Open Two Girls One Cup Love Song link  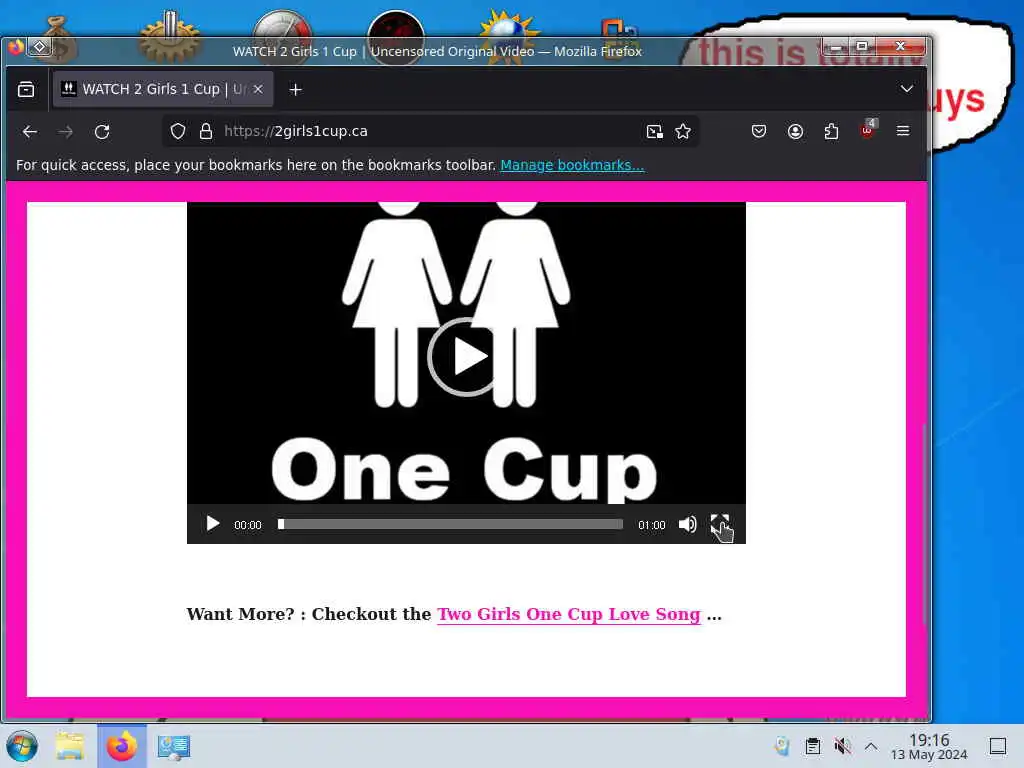pos(569,614)
